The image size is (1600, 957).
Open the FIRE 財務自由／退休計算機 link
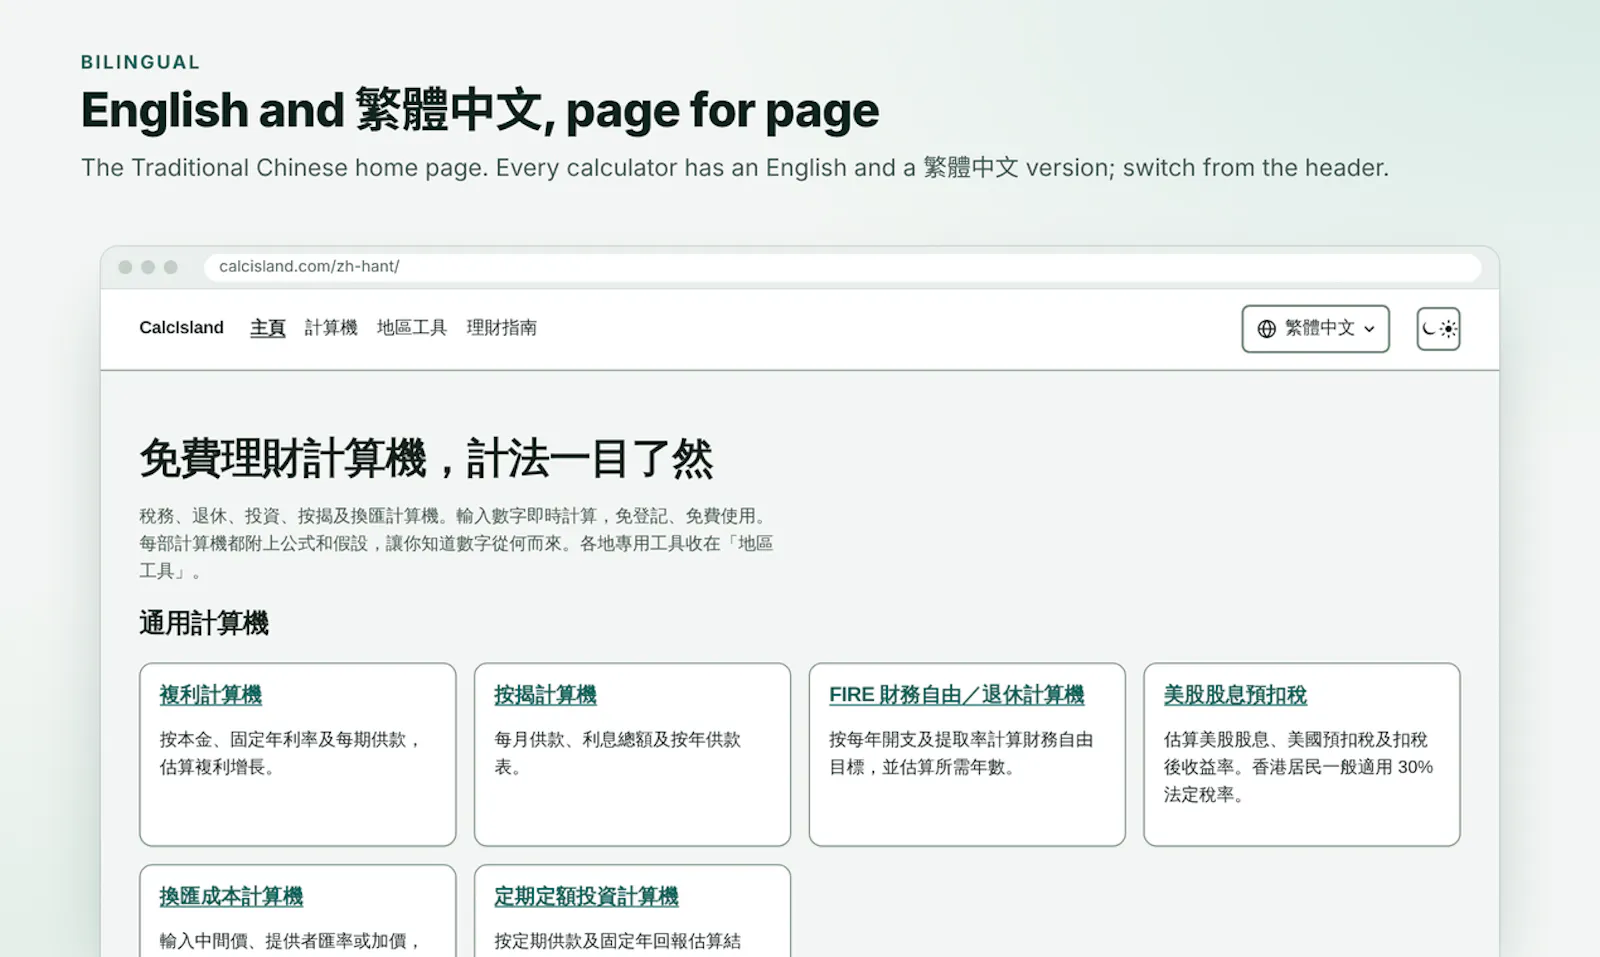(956, 695)
